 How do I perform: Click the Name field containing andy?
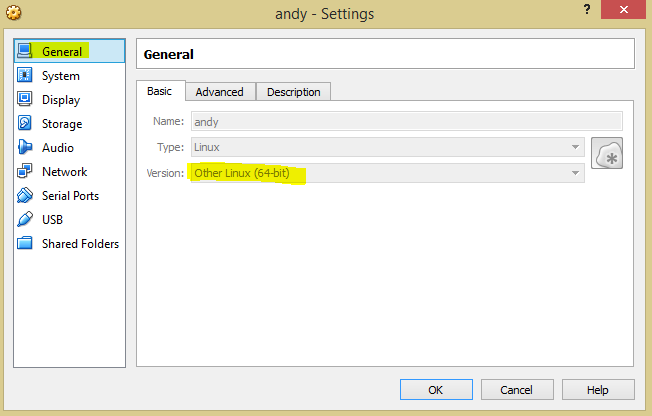[x=407, y=121]
